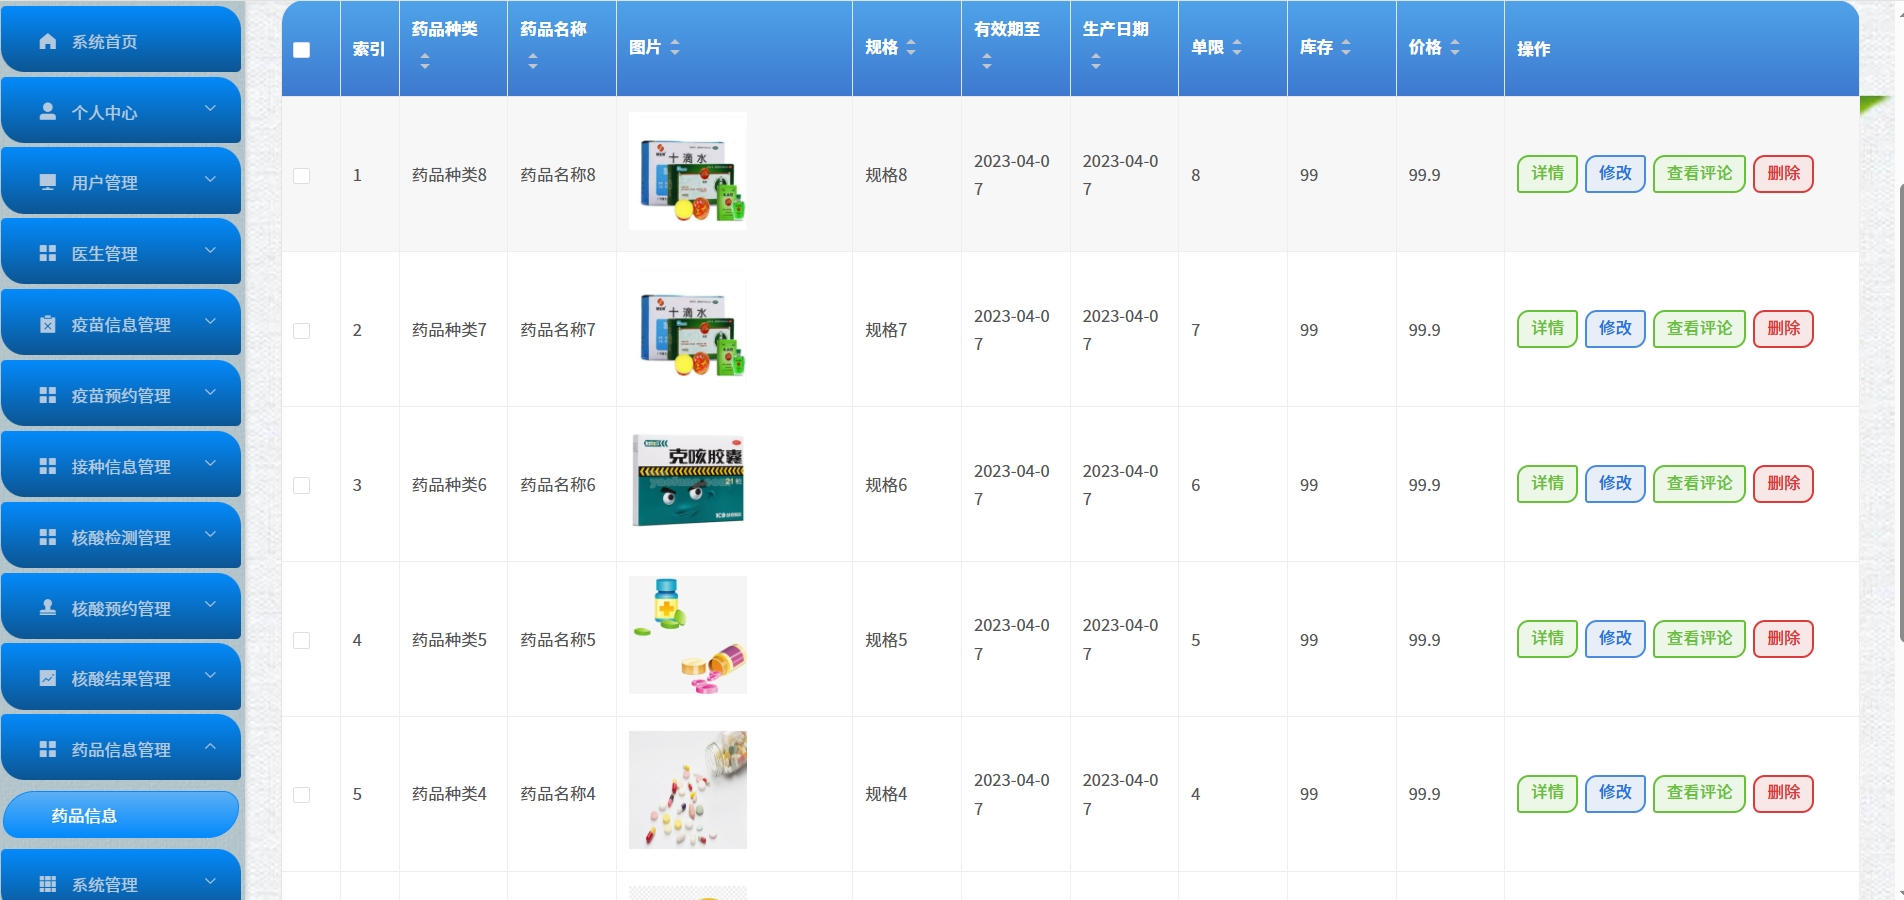Screen dimensions: 1904x900
Task: Click 规格5 cell text
Action: point(886,640)
